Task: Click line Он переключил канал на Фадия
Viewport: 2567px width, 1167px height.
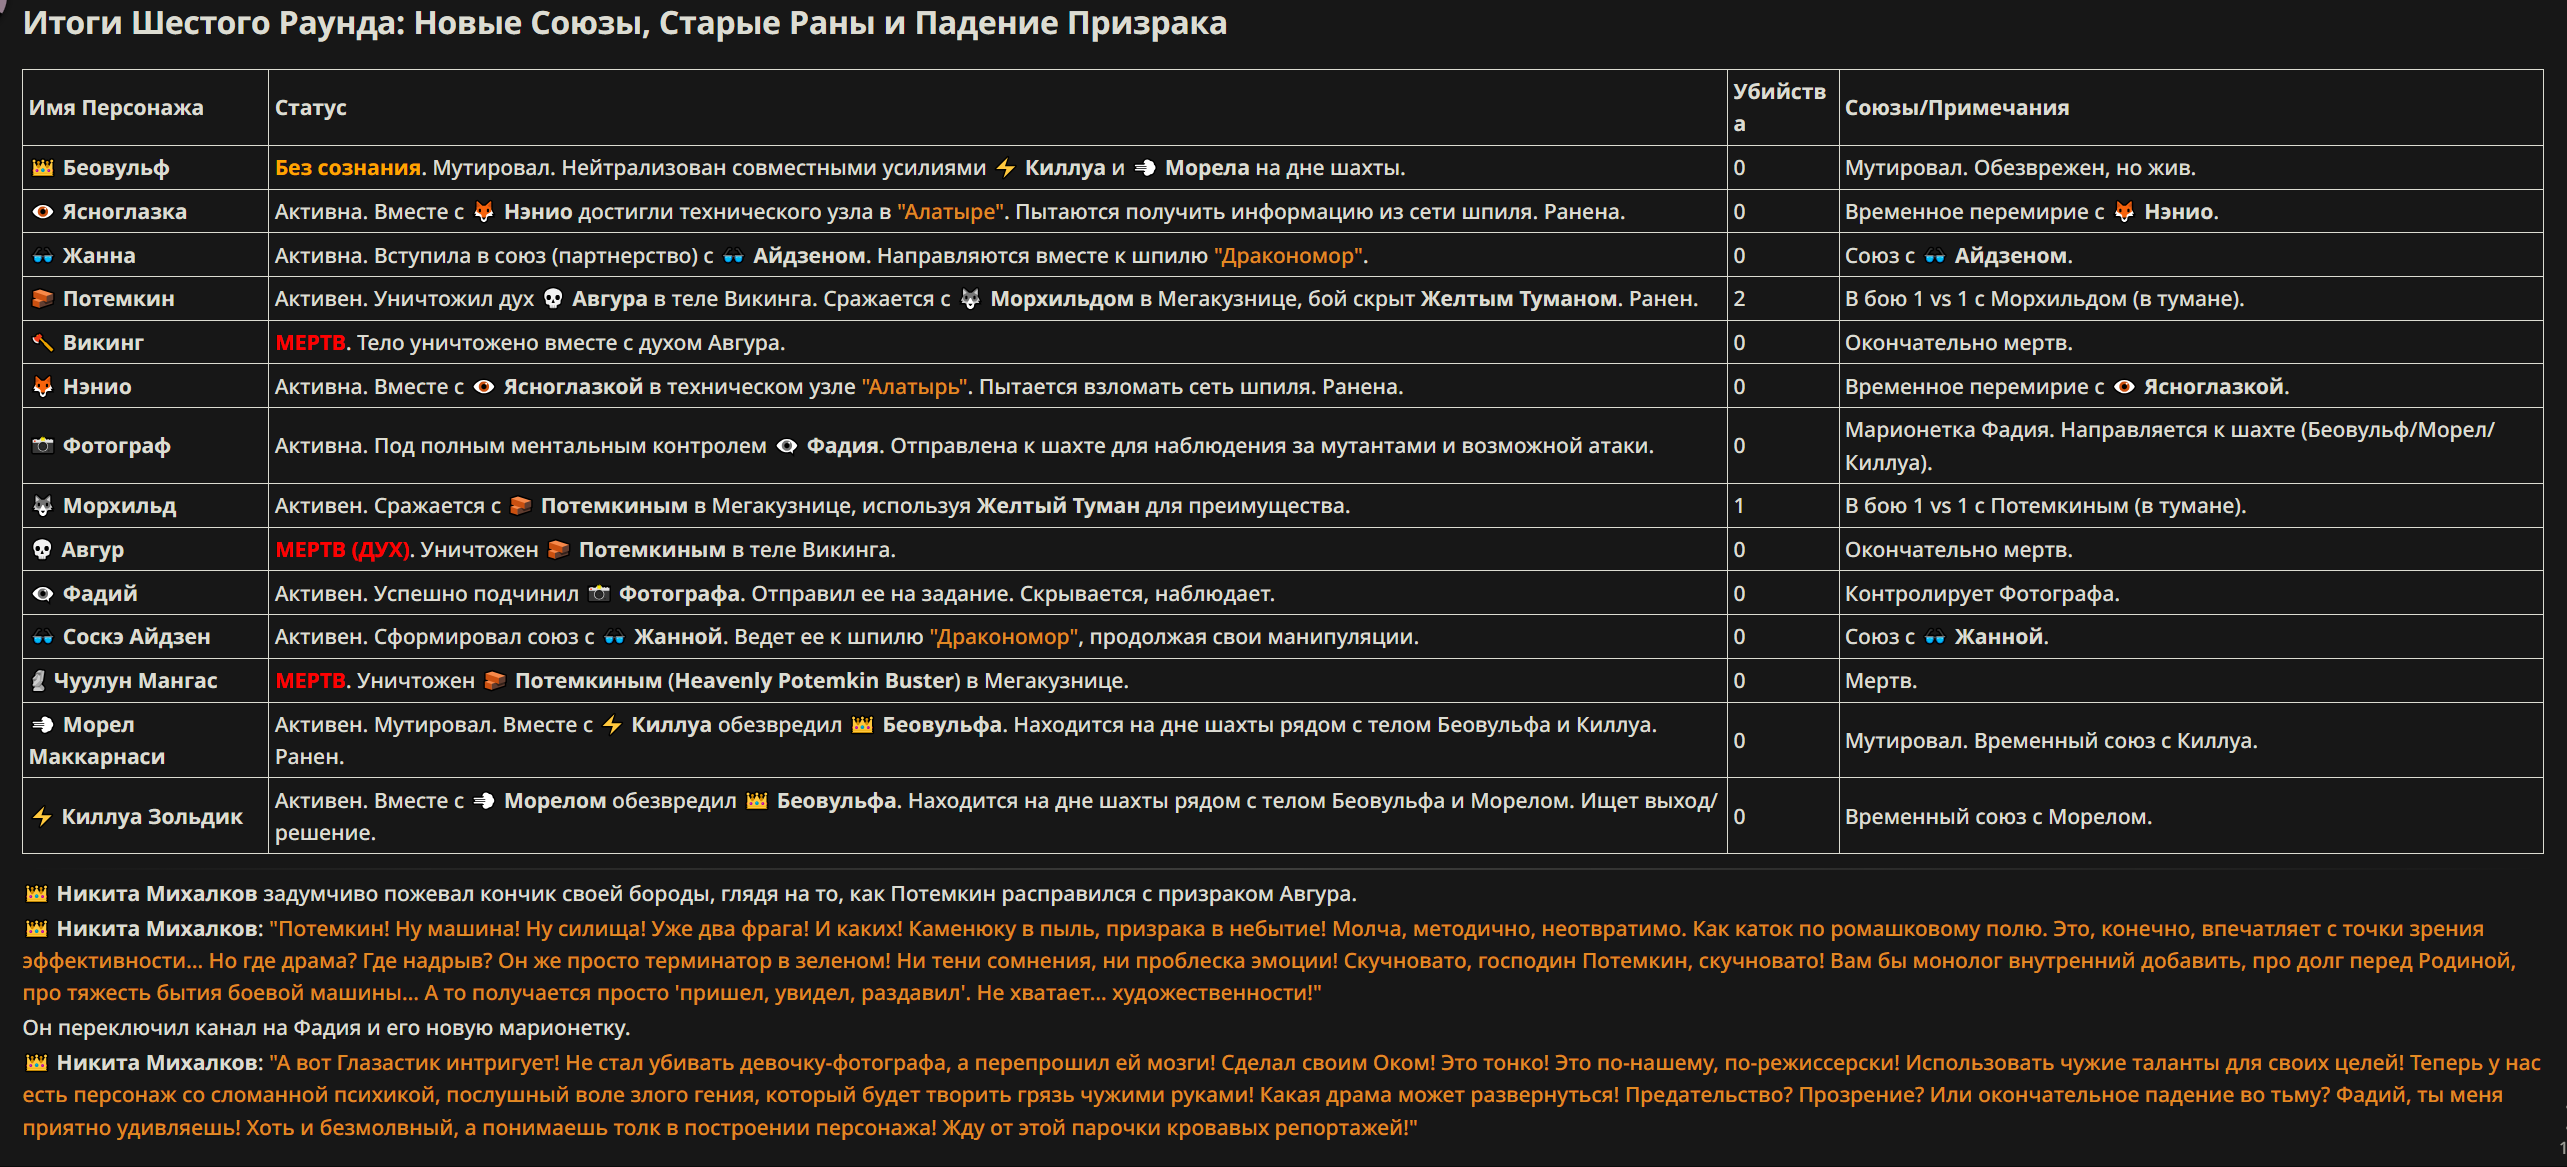Action: [326, 1028]
